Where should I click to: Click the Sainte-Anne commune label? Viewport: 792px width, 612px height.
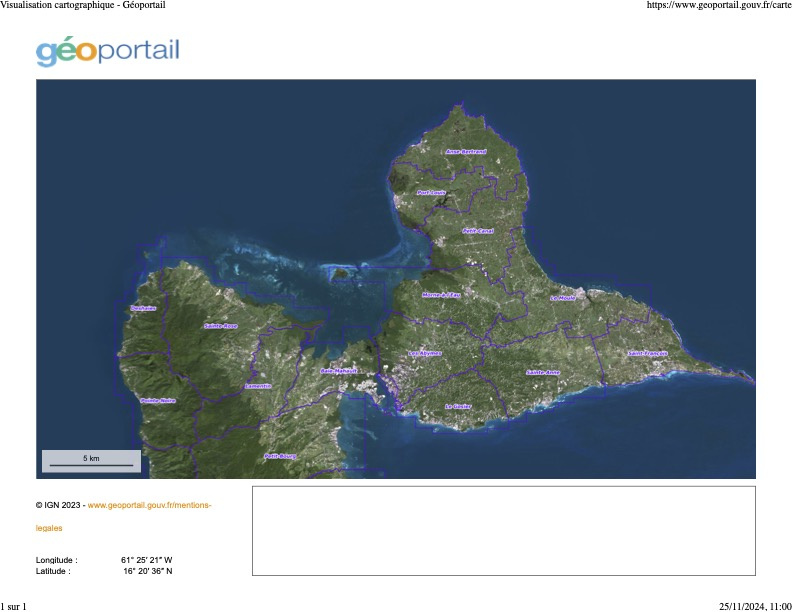click(x=543, y=372)
